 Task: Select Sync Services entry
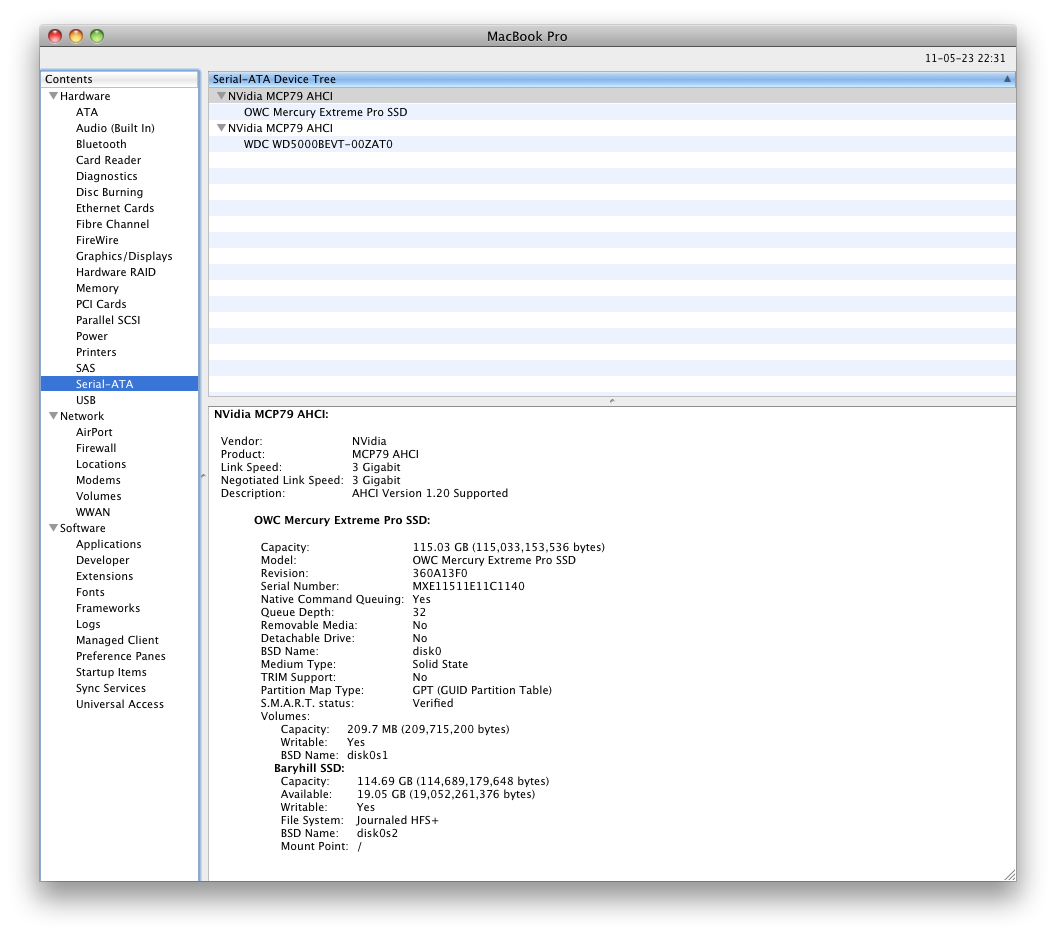tap(110, 688)
